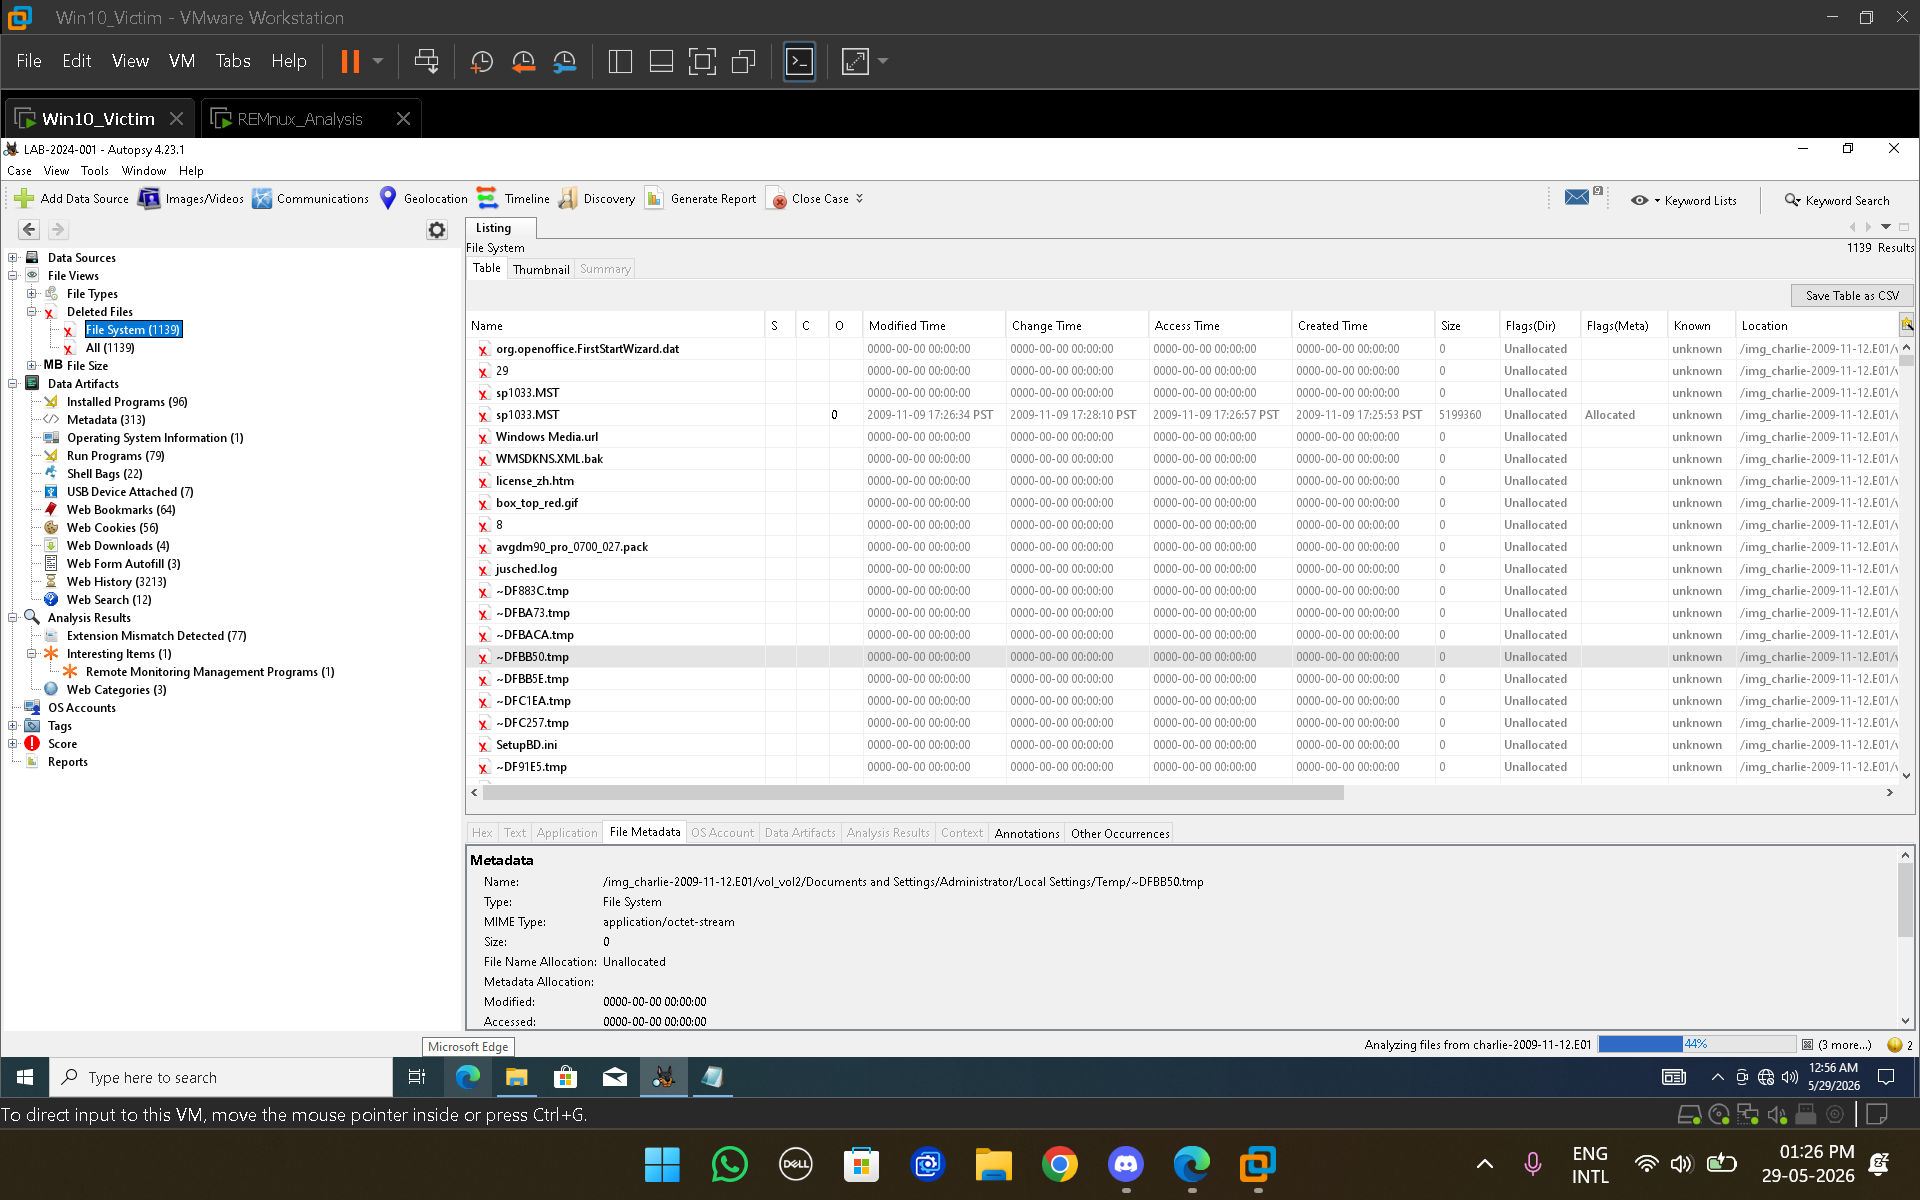Open File Explorer from the VM taskbar
Viewport: 1920px width, 1200px height.
pos(516,1077)
